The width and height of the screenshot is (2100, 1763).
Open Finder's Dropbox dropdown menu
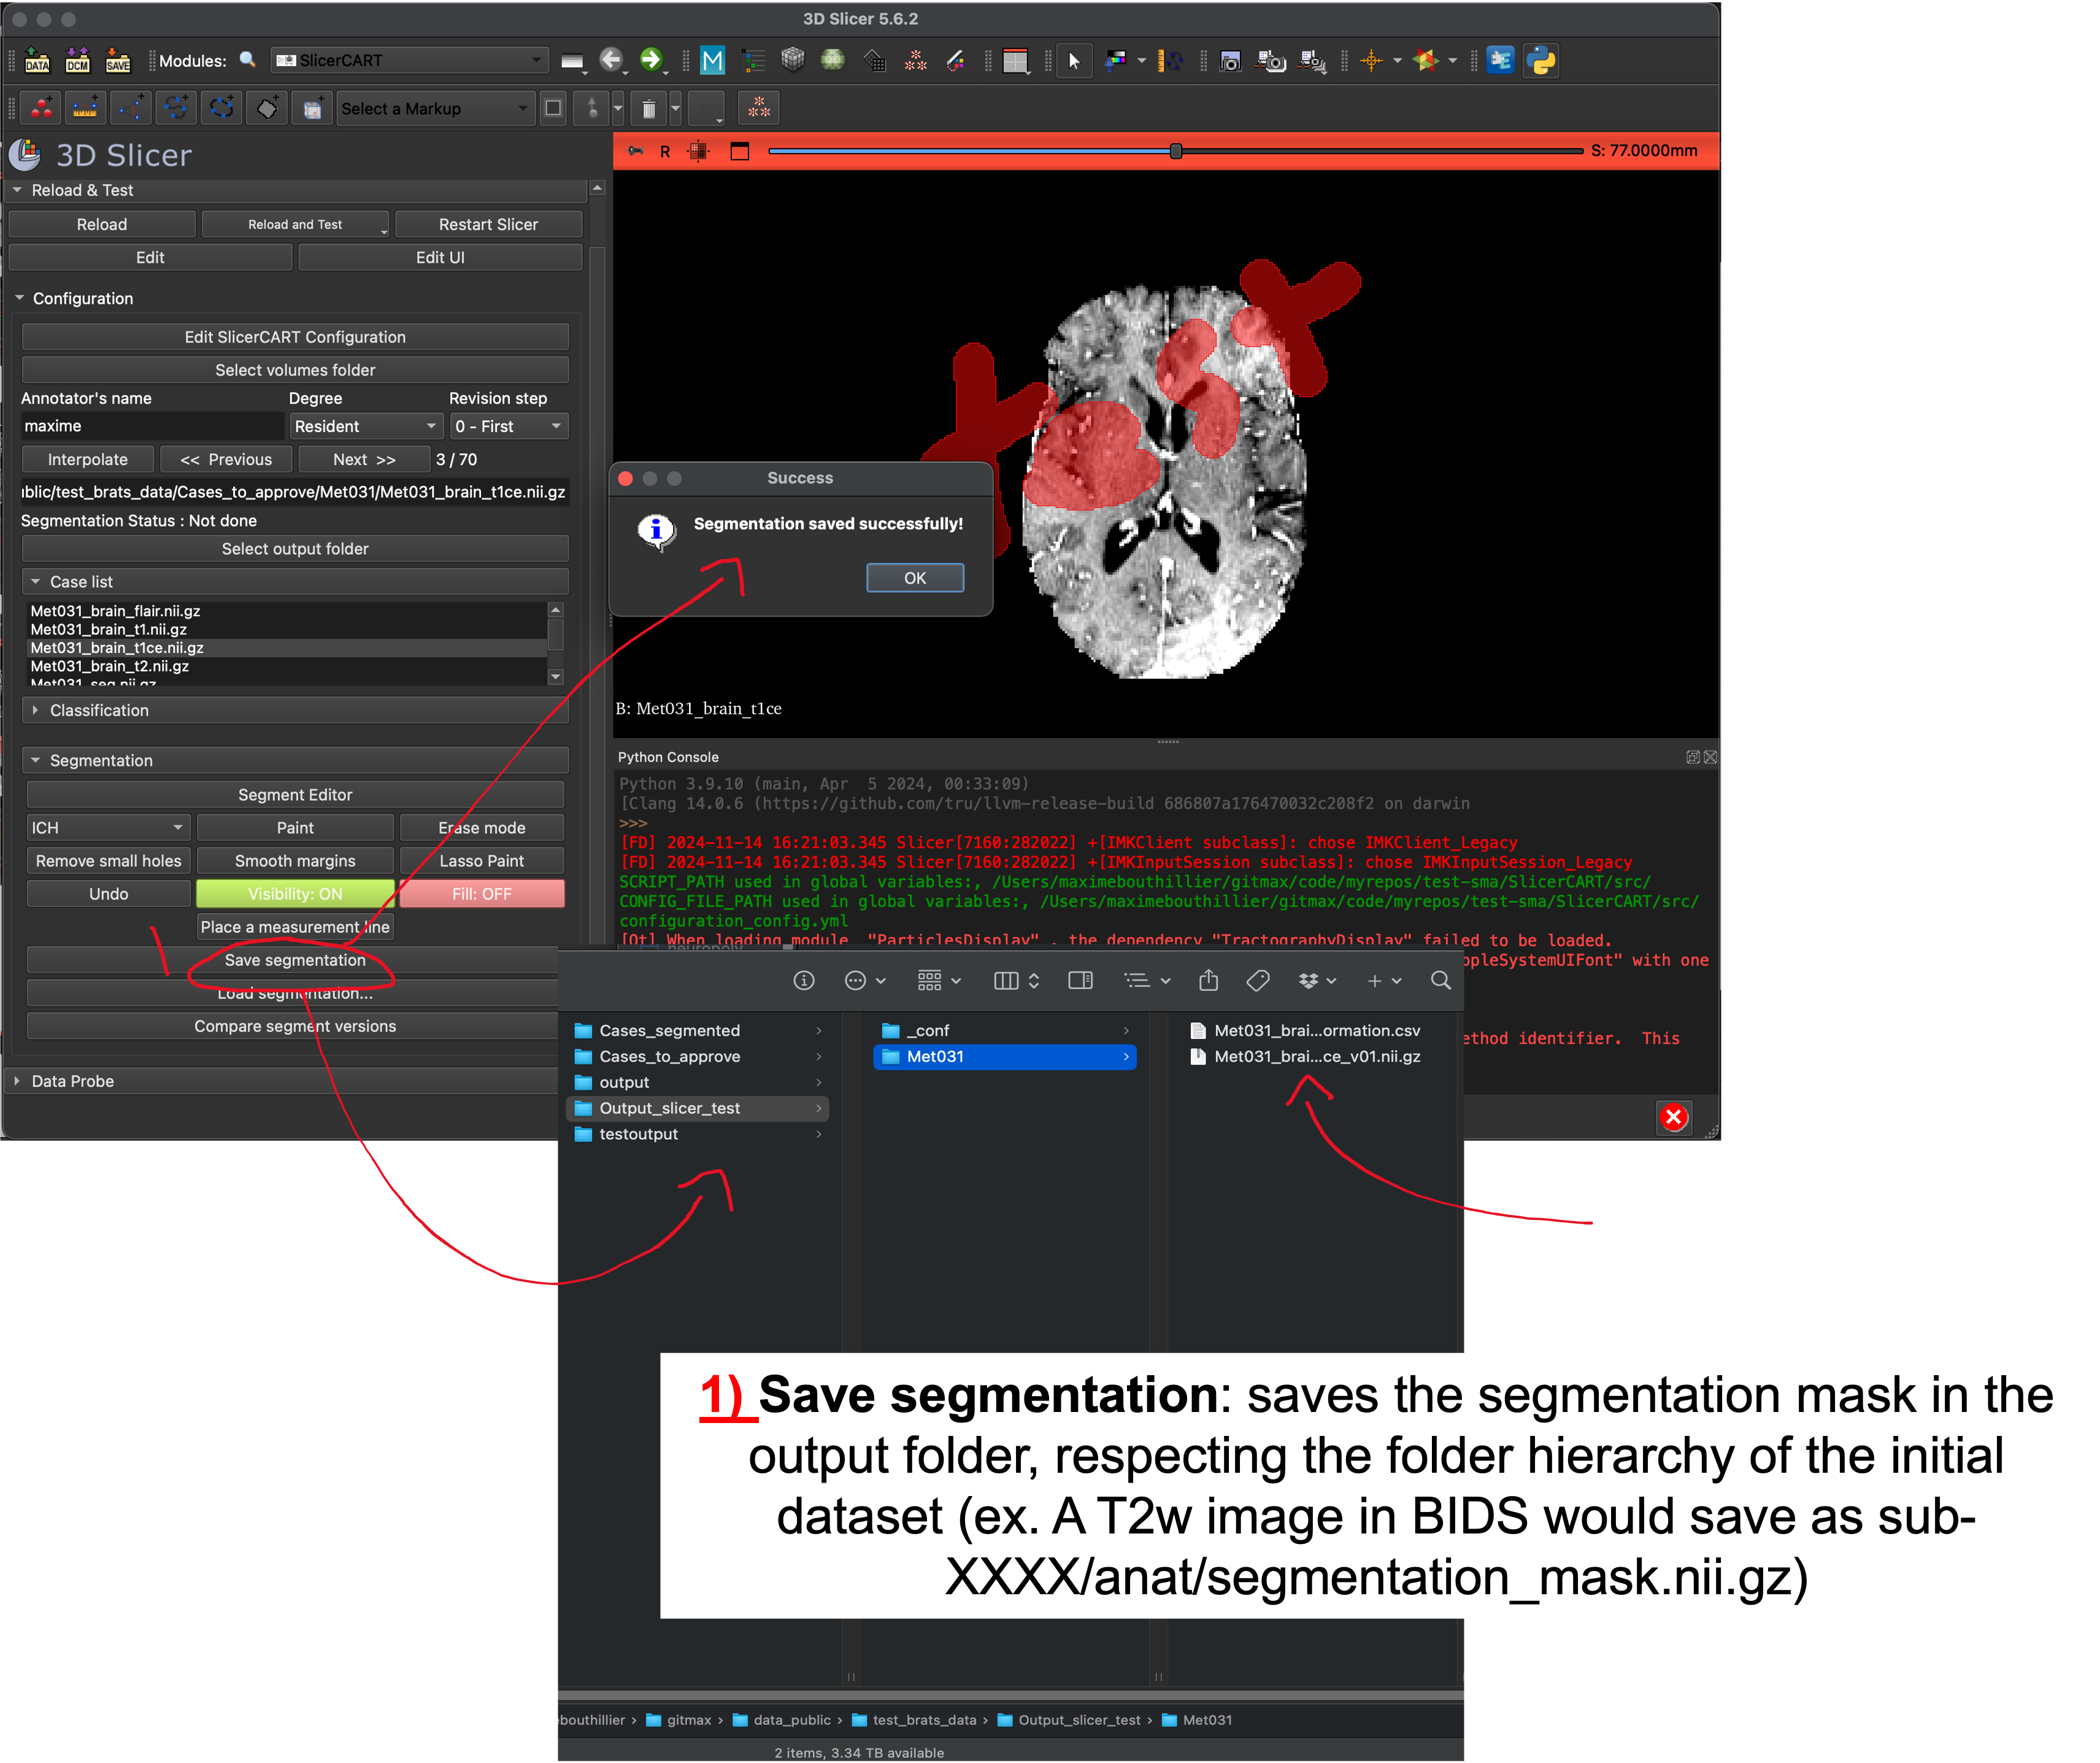(x=1317, y=981)
